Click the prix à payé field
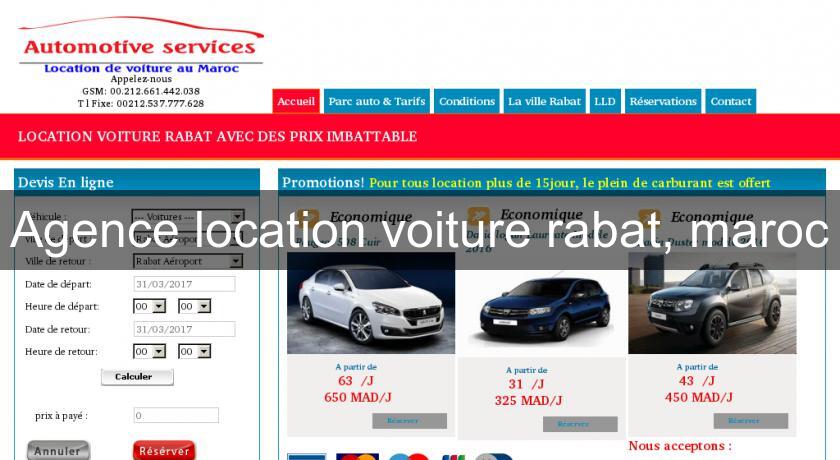840x460 pixels. (176, 415)
